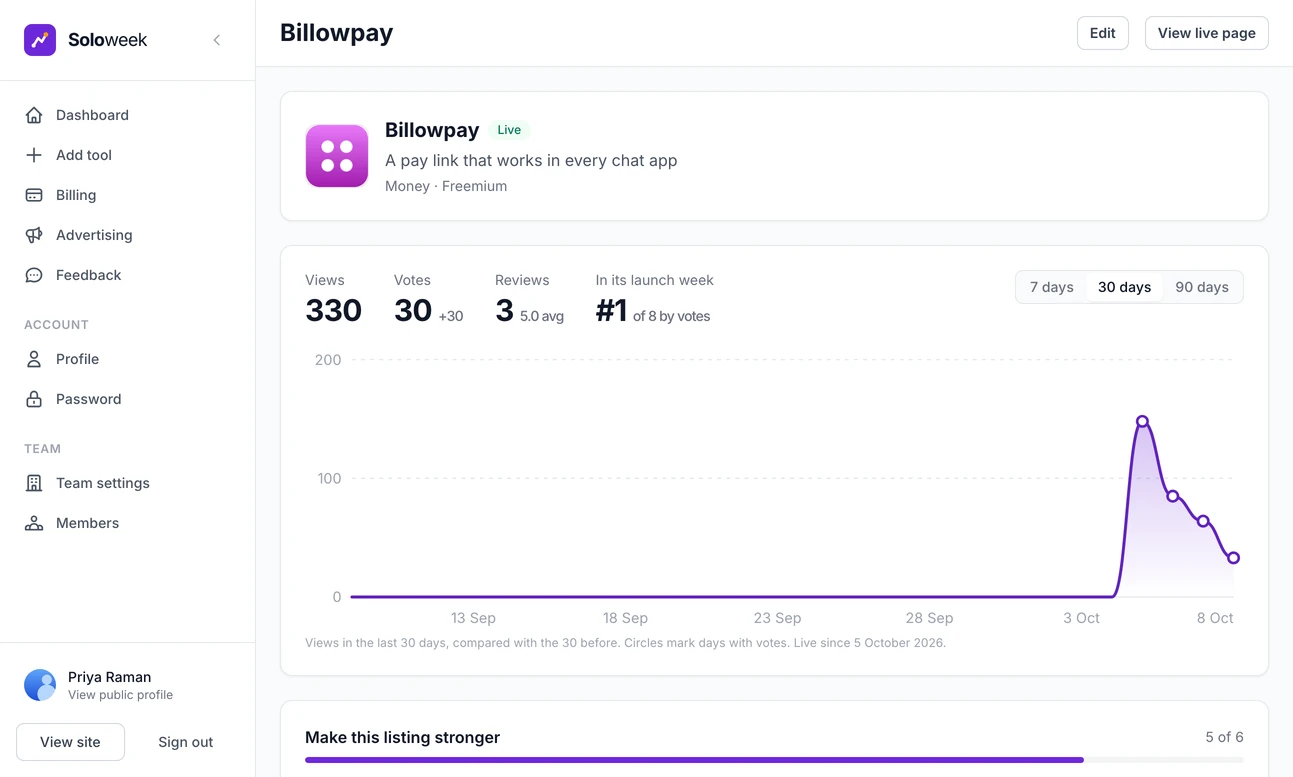Click the listing strength progress bar

click(774, 760)
